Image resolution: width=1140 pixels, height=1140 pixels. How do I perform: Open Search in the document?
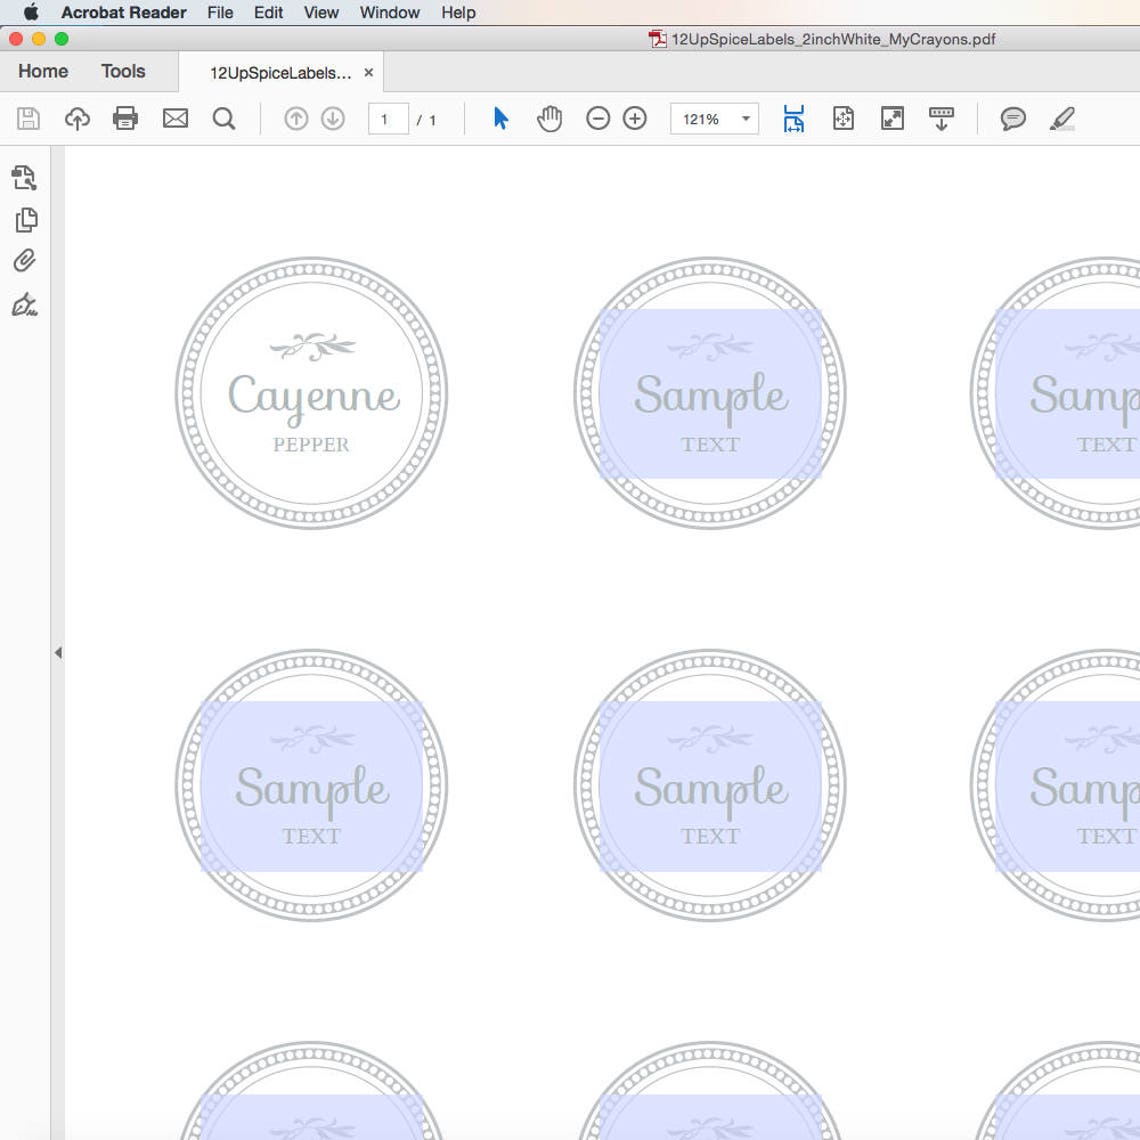pos(224,118)
